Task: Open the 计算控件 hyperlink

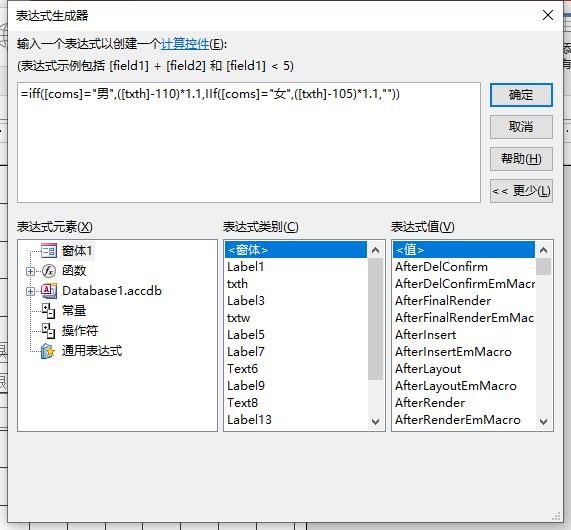Action: [x=185, y=44]
